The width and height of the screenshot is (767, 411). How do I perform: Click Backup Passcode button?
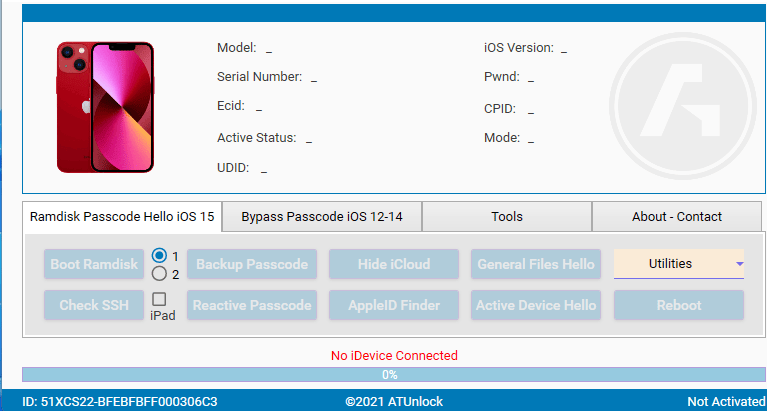pos(252,264)
